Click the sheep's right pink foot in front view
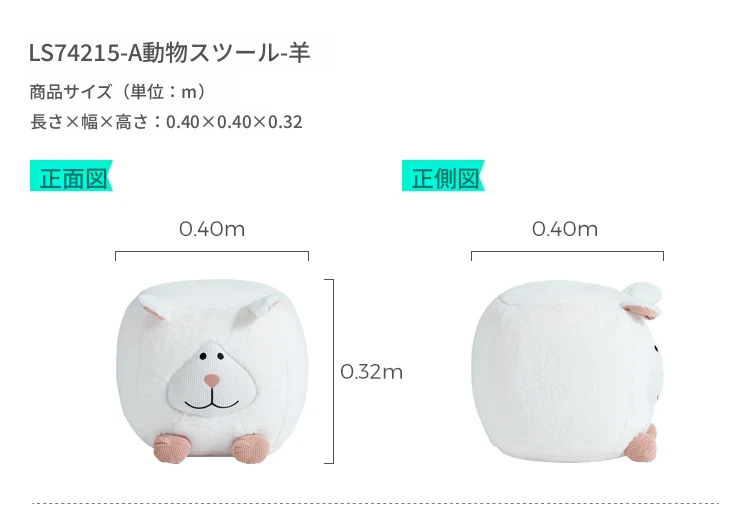This screenshot has width=750, height=524. 249,448
